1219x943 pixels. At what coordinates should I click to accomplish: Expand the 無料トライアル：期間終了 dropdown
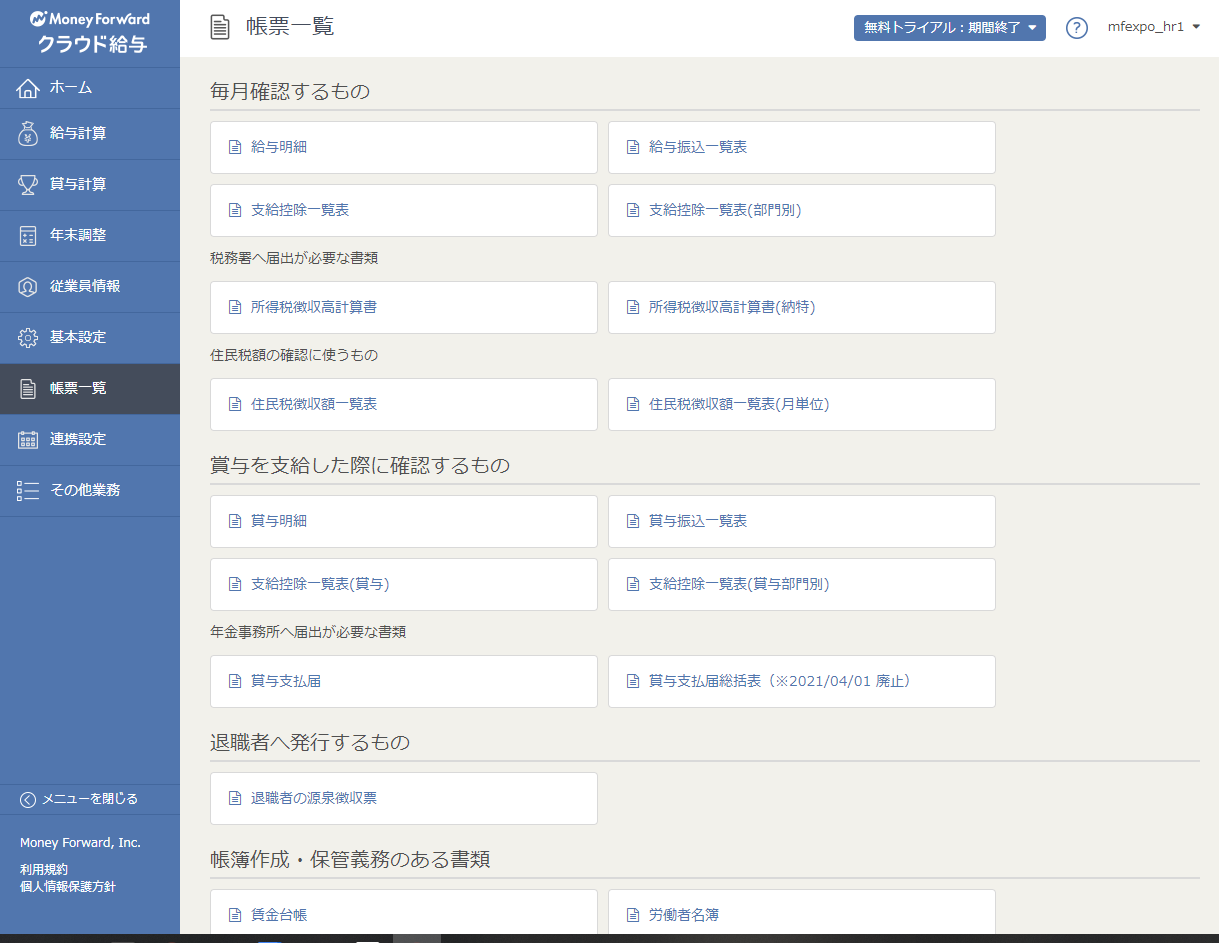(949, 28)
